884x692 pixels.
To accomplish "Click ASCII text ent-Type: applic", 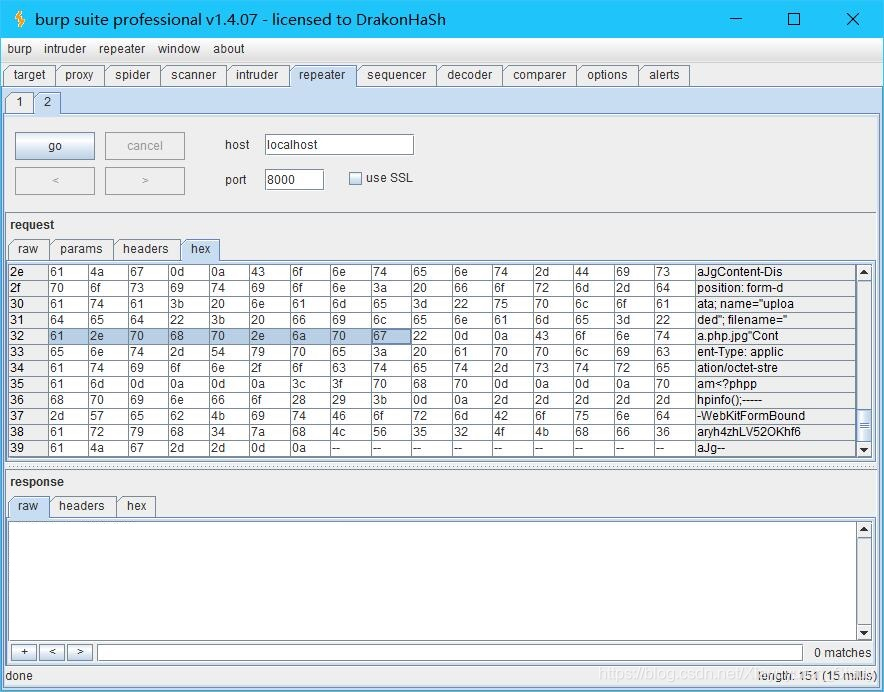I will pos(740,352).
